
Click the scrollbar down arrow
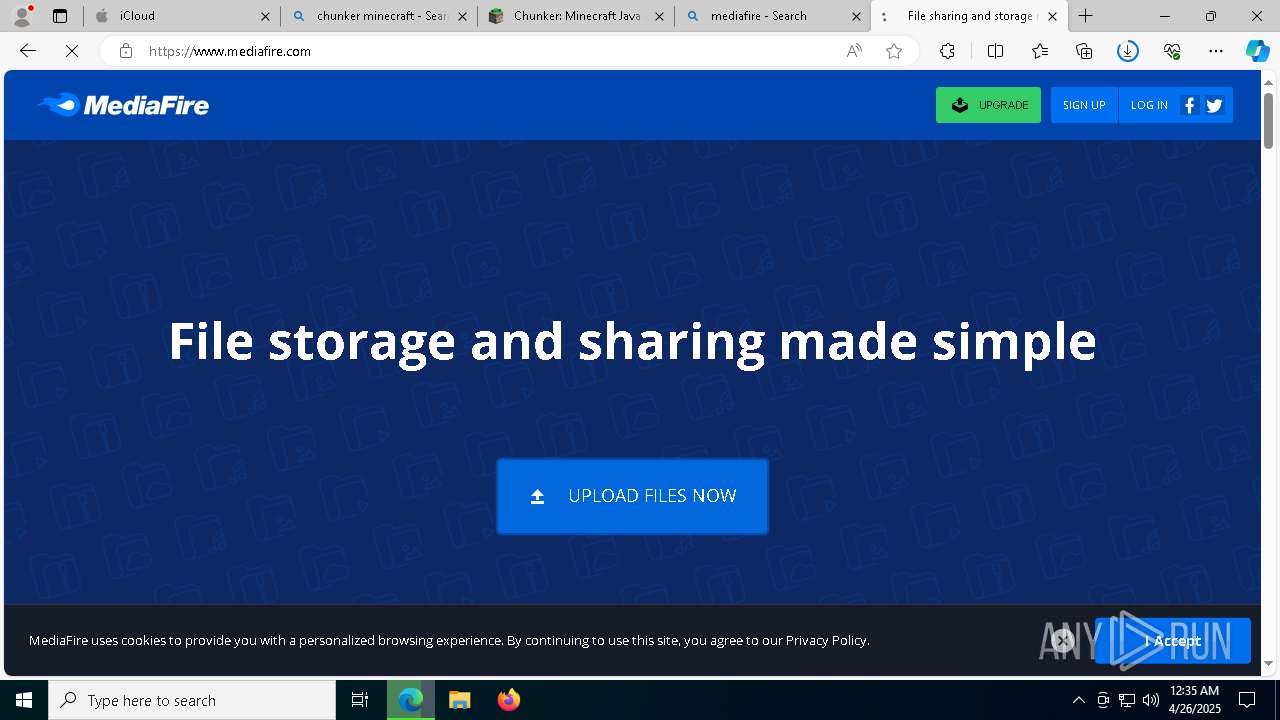(x=1269, y=663)
